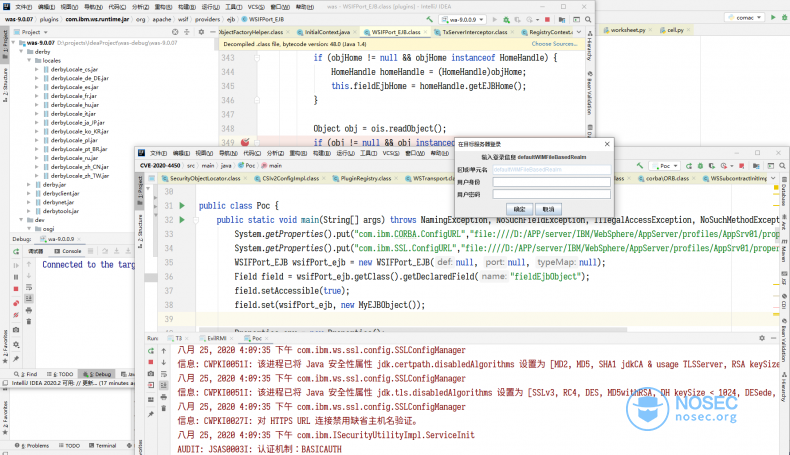Screen dimensions: 790x455
Task: Click the rerun icon in CVE-2020-4450 toolbar
Action: click(689, 166)
